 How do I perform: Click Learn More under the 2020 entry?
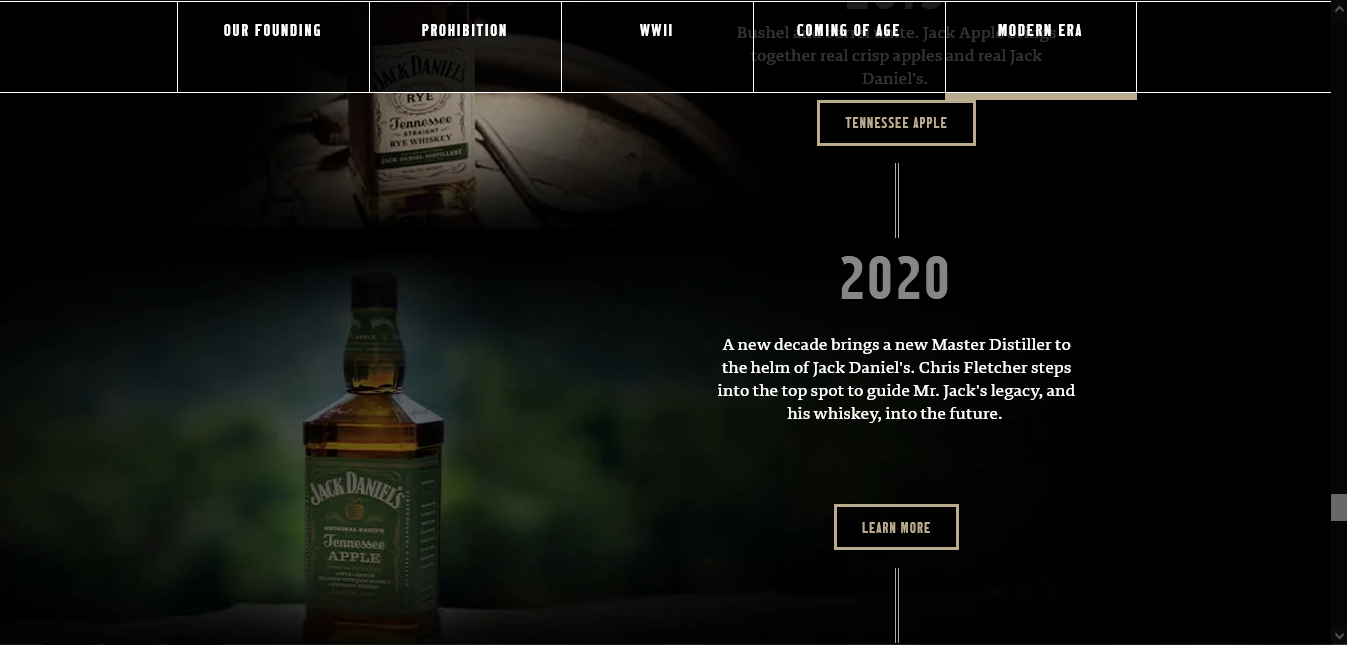pos(896,527)
